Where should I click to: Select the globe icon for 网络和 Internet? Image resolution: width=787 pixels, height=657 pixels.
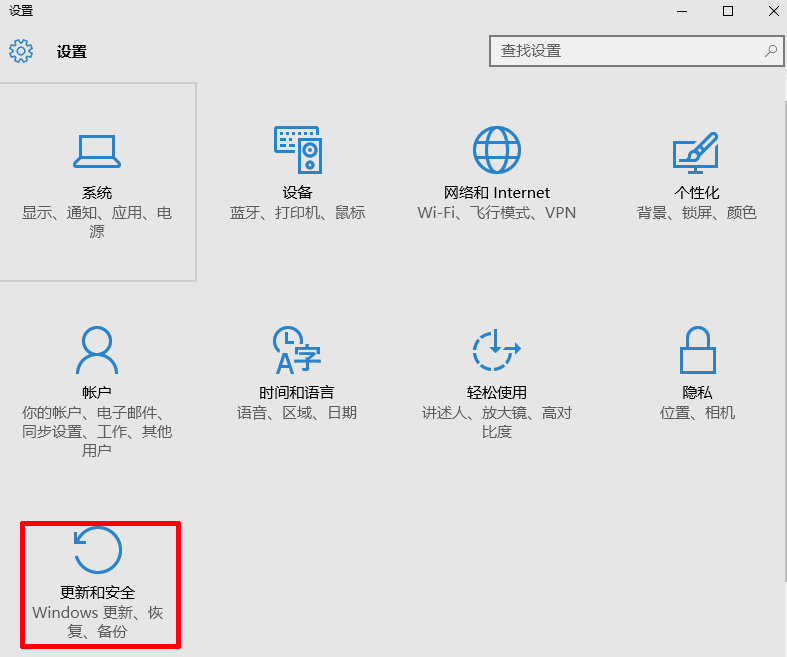[497, 150]
